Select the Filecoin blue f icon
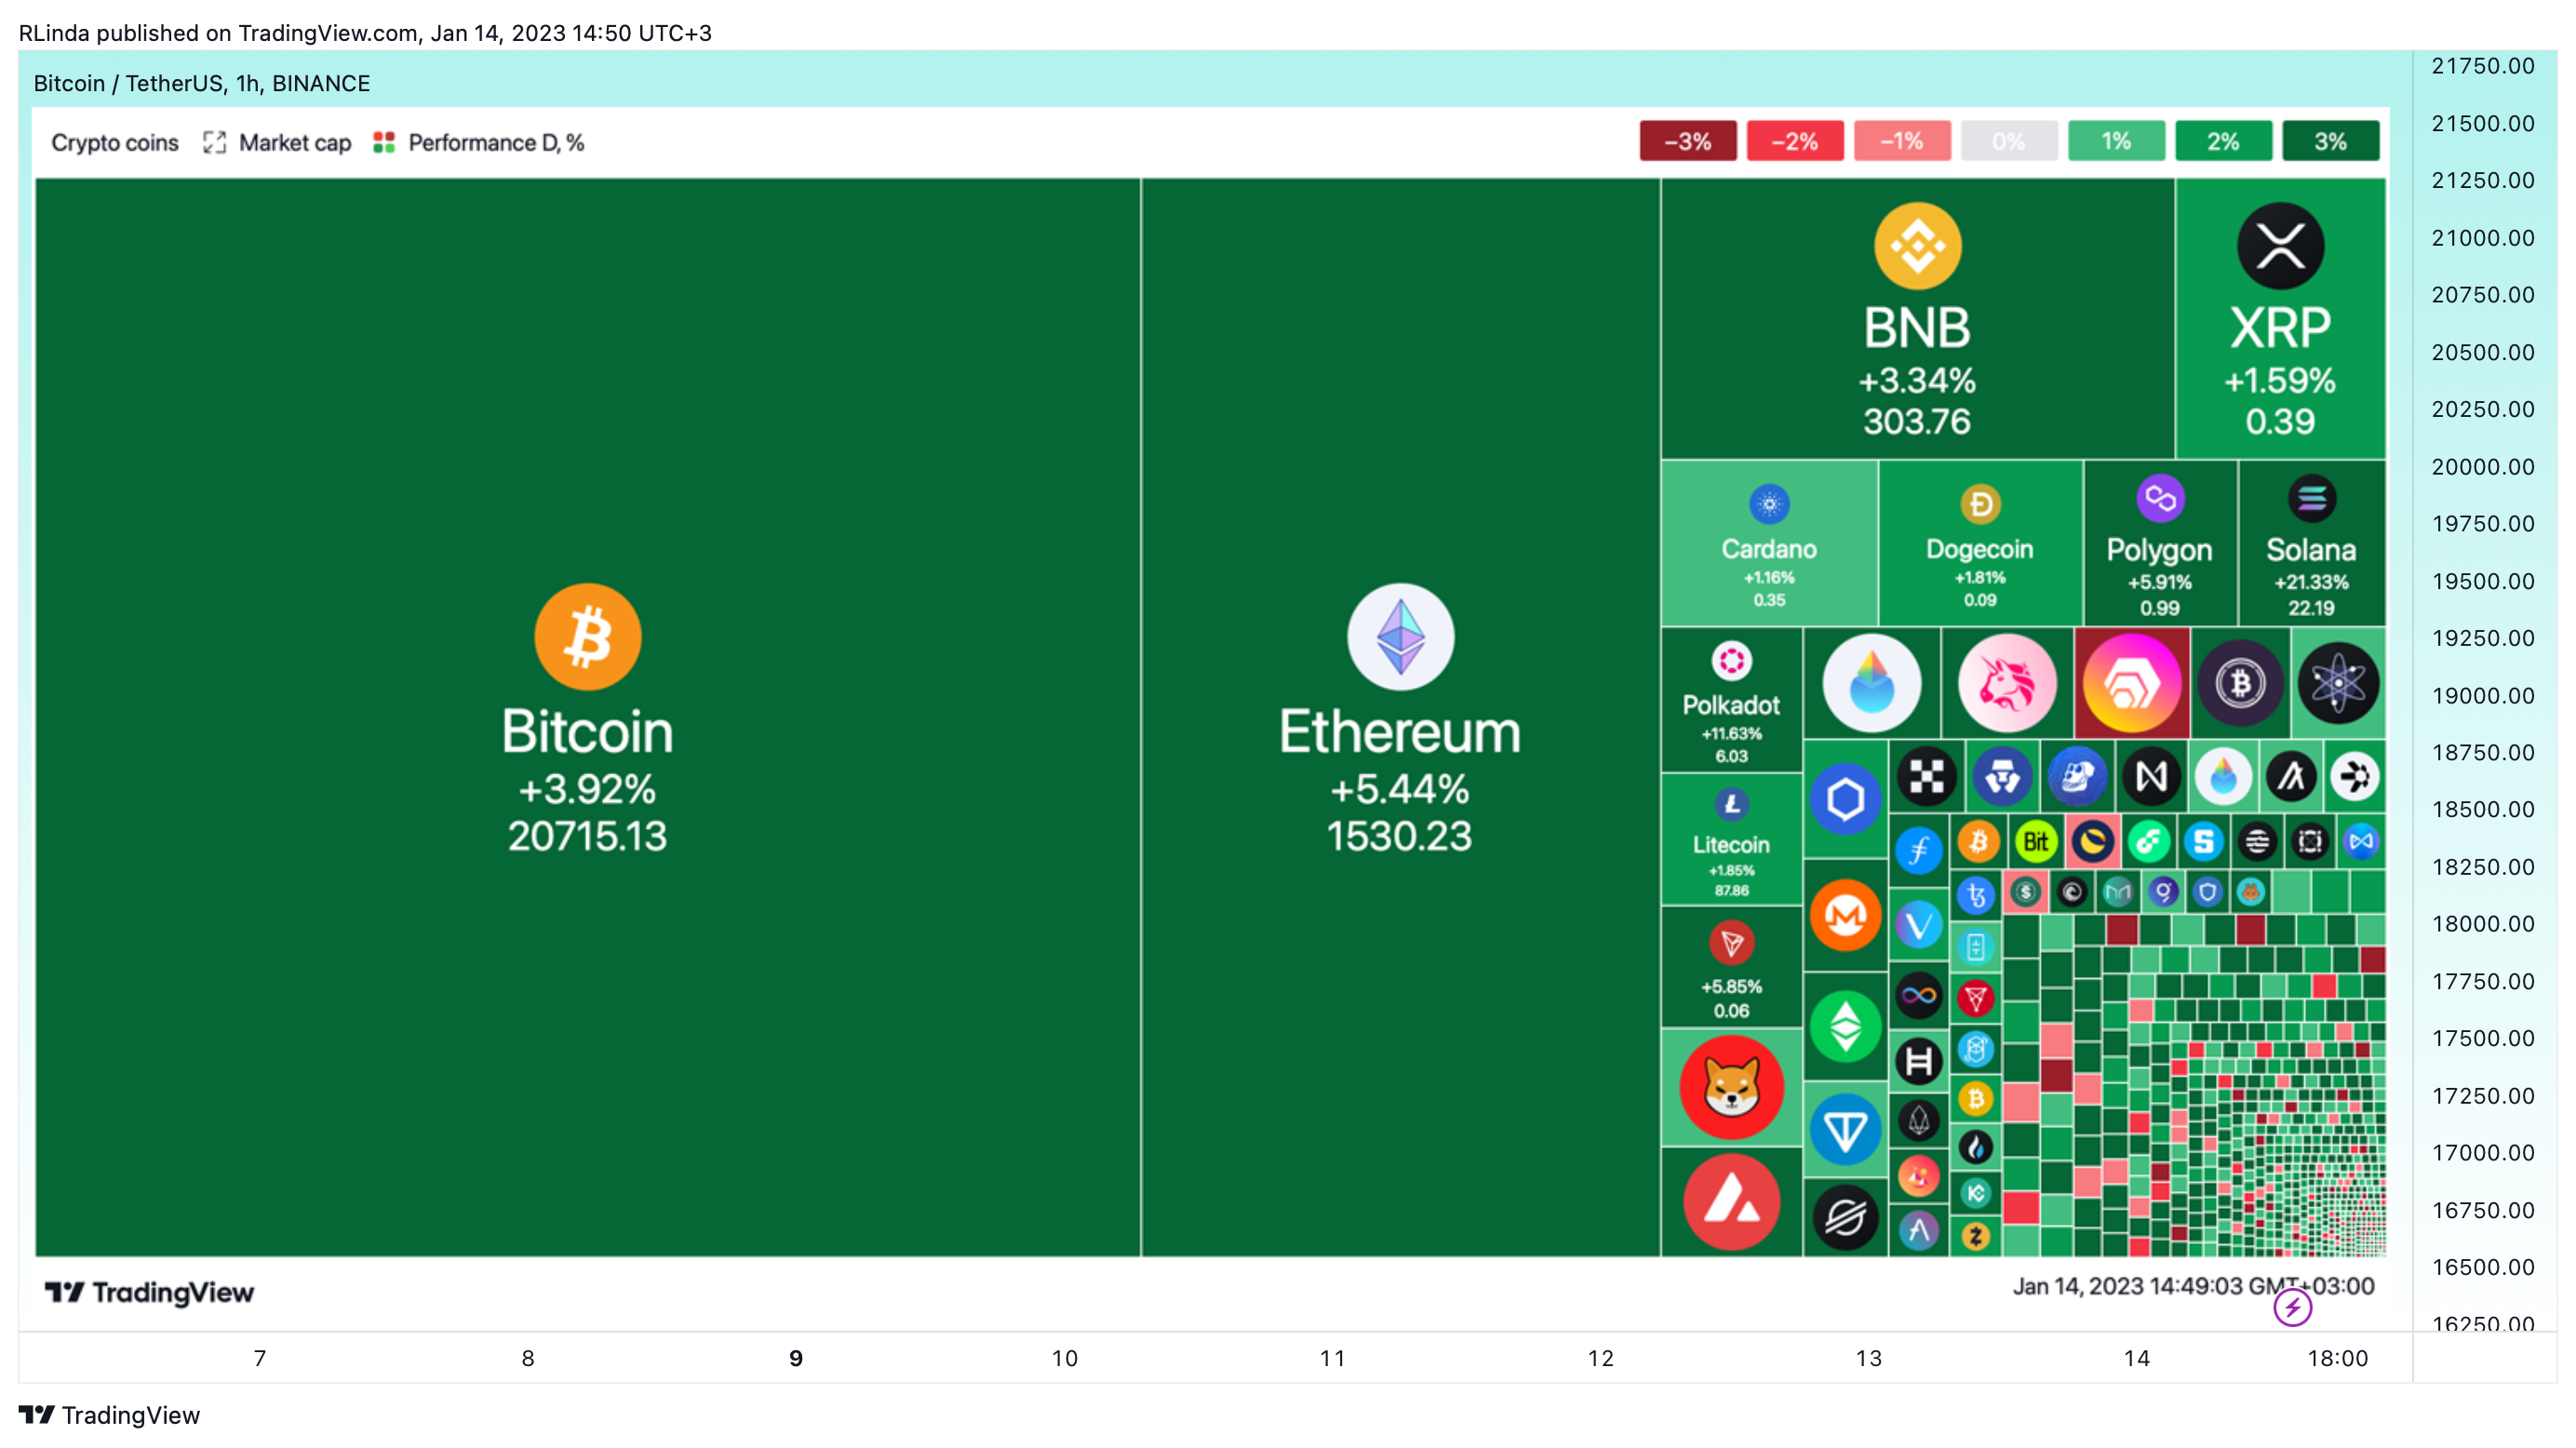This screenshot has height=1448, width=2576. coord(1918,851)
